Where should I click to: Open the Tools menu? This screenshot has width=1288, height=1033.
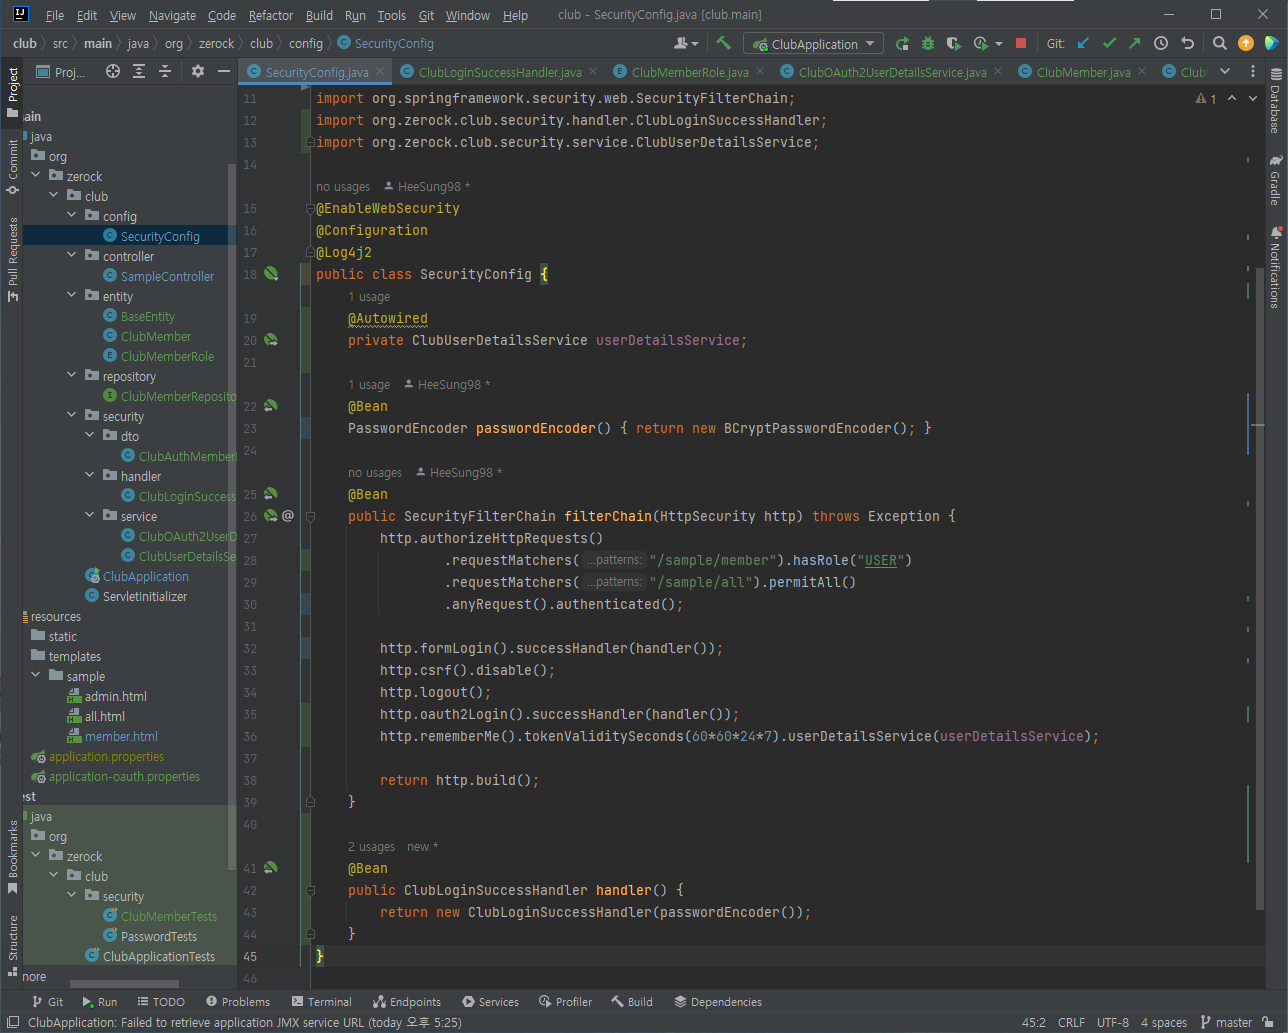(x=392, y=15)
